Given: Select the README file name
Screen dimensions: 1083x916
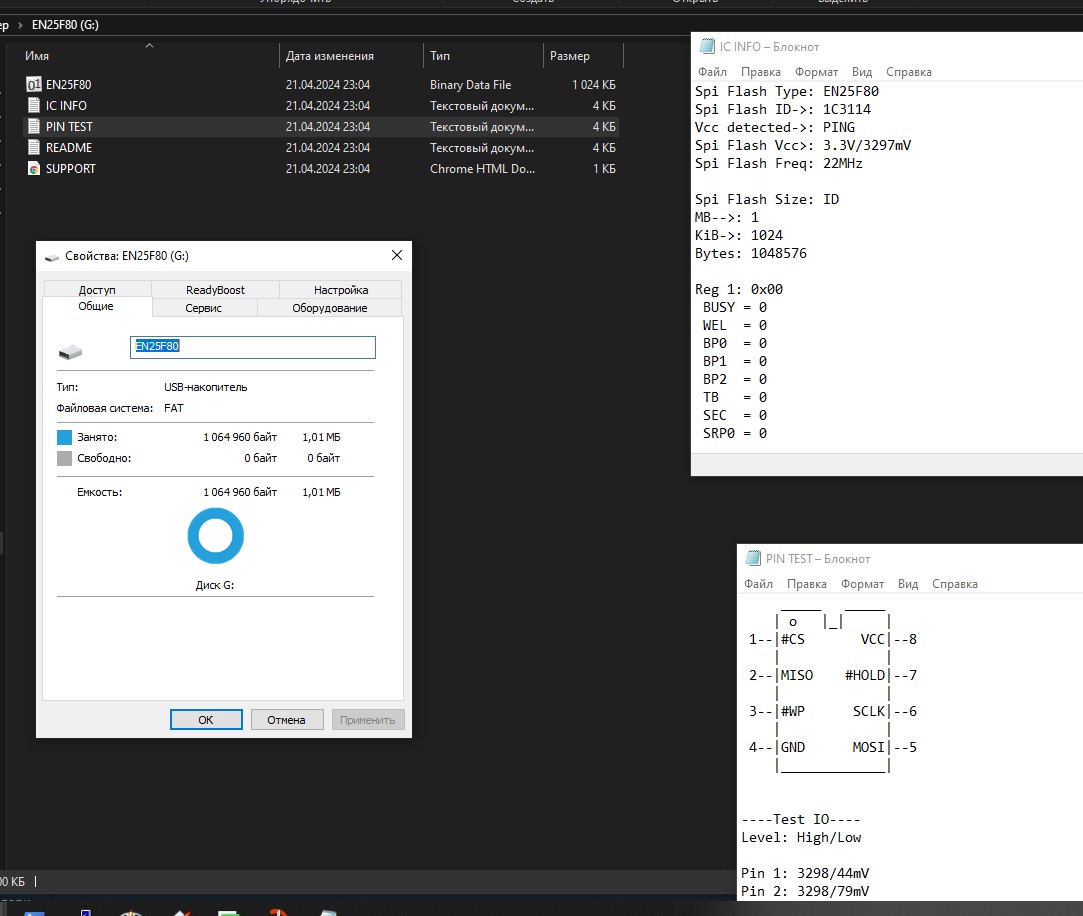Looking at the screenshot, I should coord(69,148).
